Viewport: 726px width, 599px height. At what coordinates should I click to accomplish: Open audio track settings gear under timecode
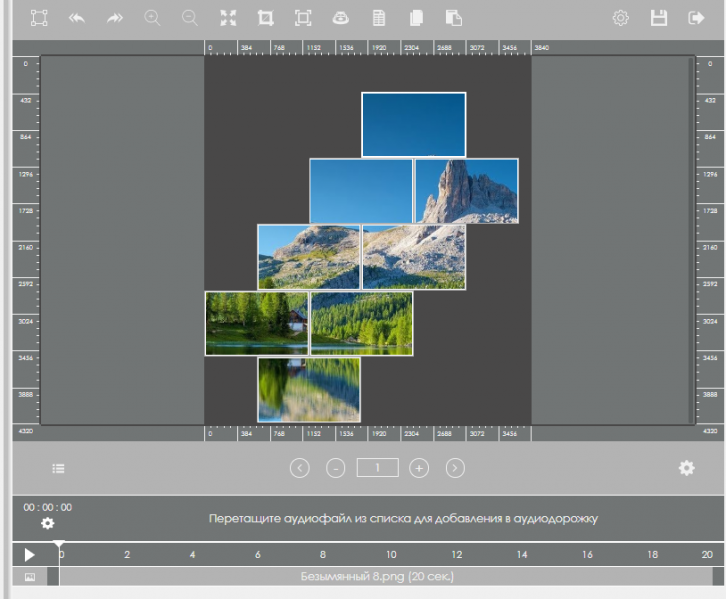point(47,523)
